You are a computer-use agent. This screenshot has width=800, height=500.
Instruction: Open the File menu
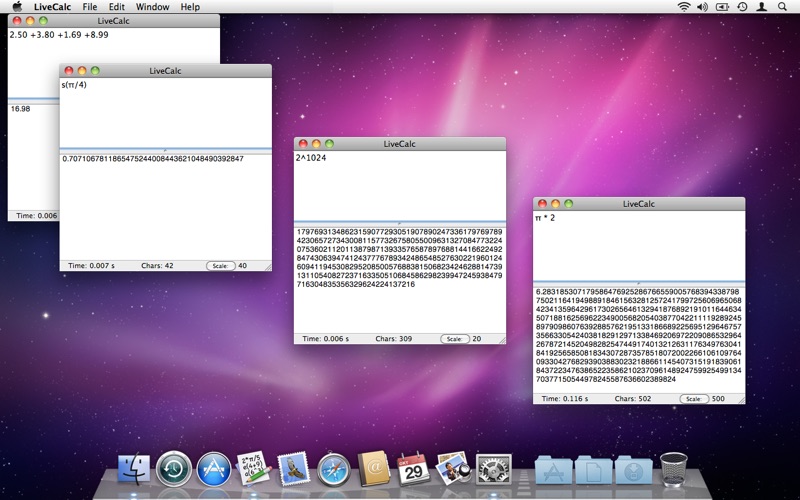[90, 7]
